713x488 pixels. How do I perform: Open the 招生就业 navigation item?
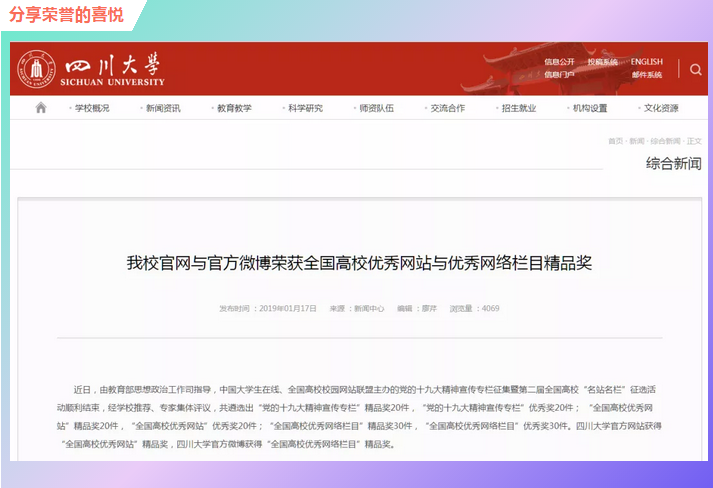pyautogui.click(x=518, y=108)
